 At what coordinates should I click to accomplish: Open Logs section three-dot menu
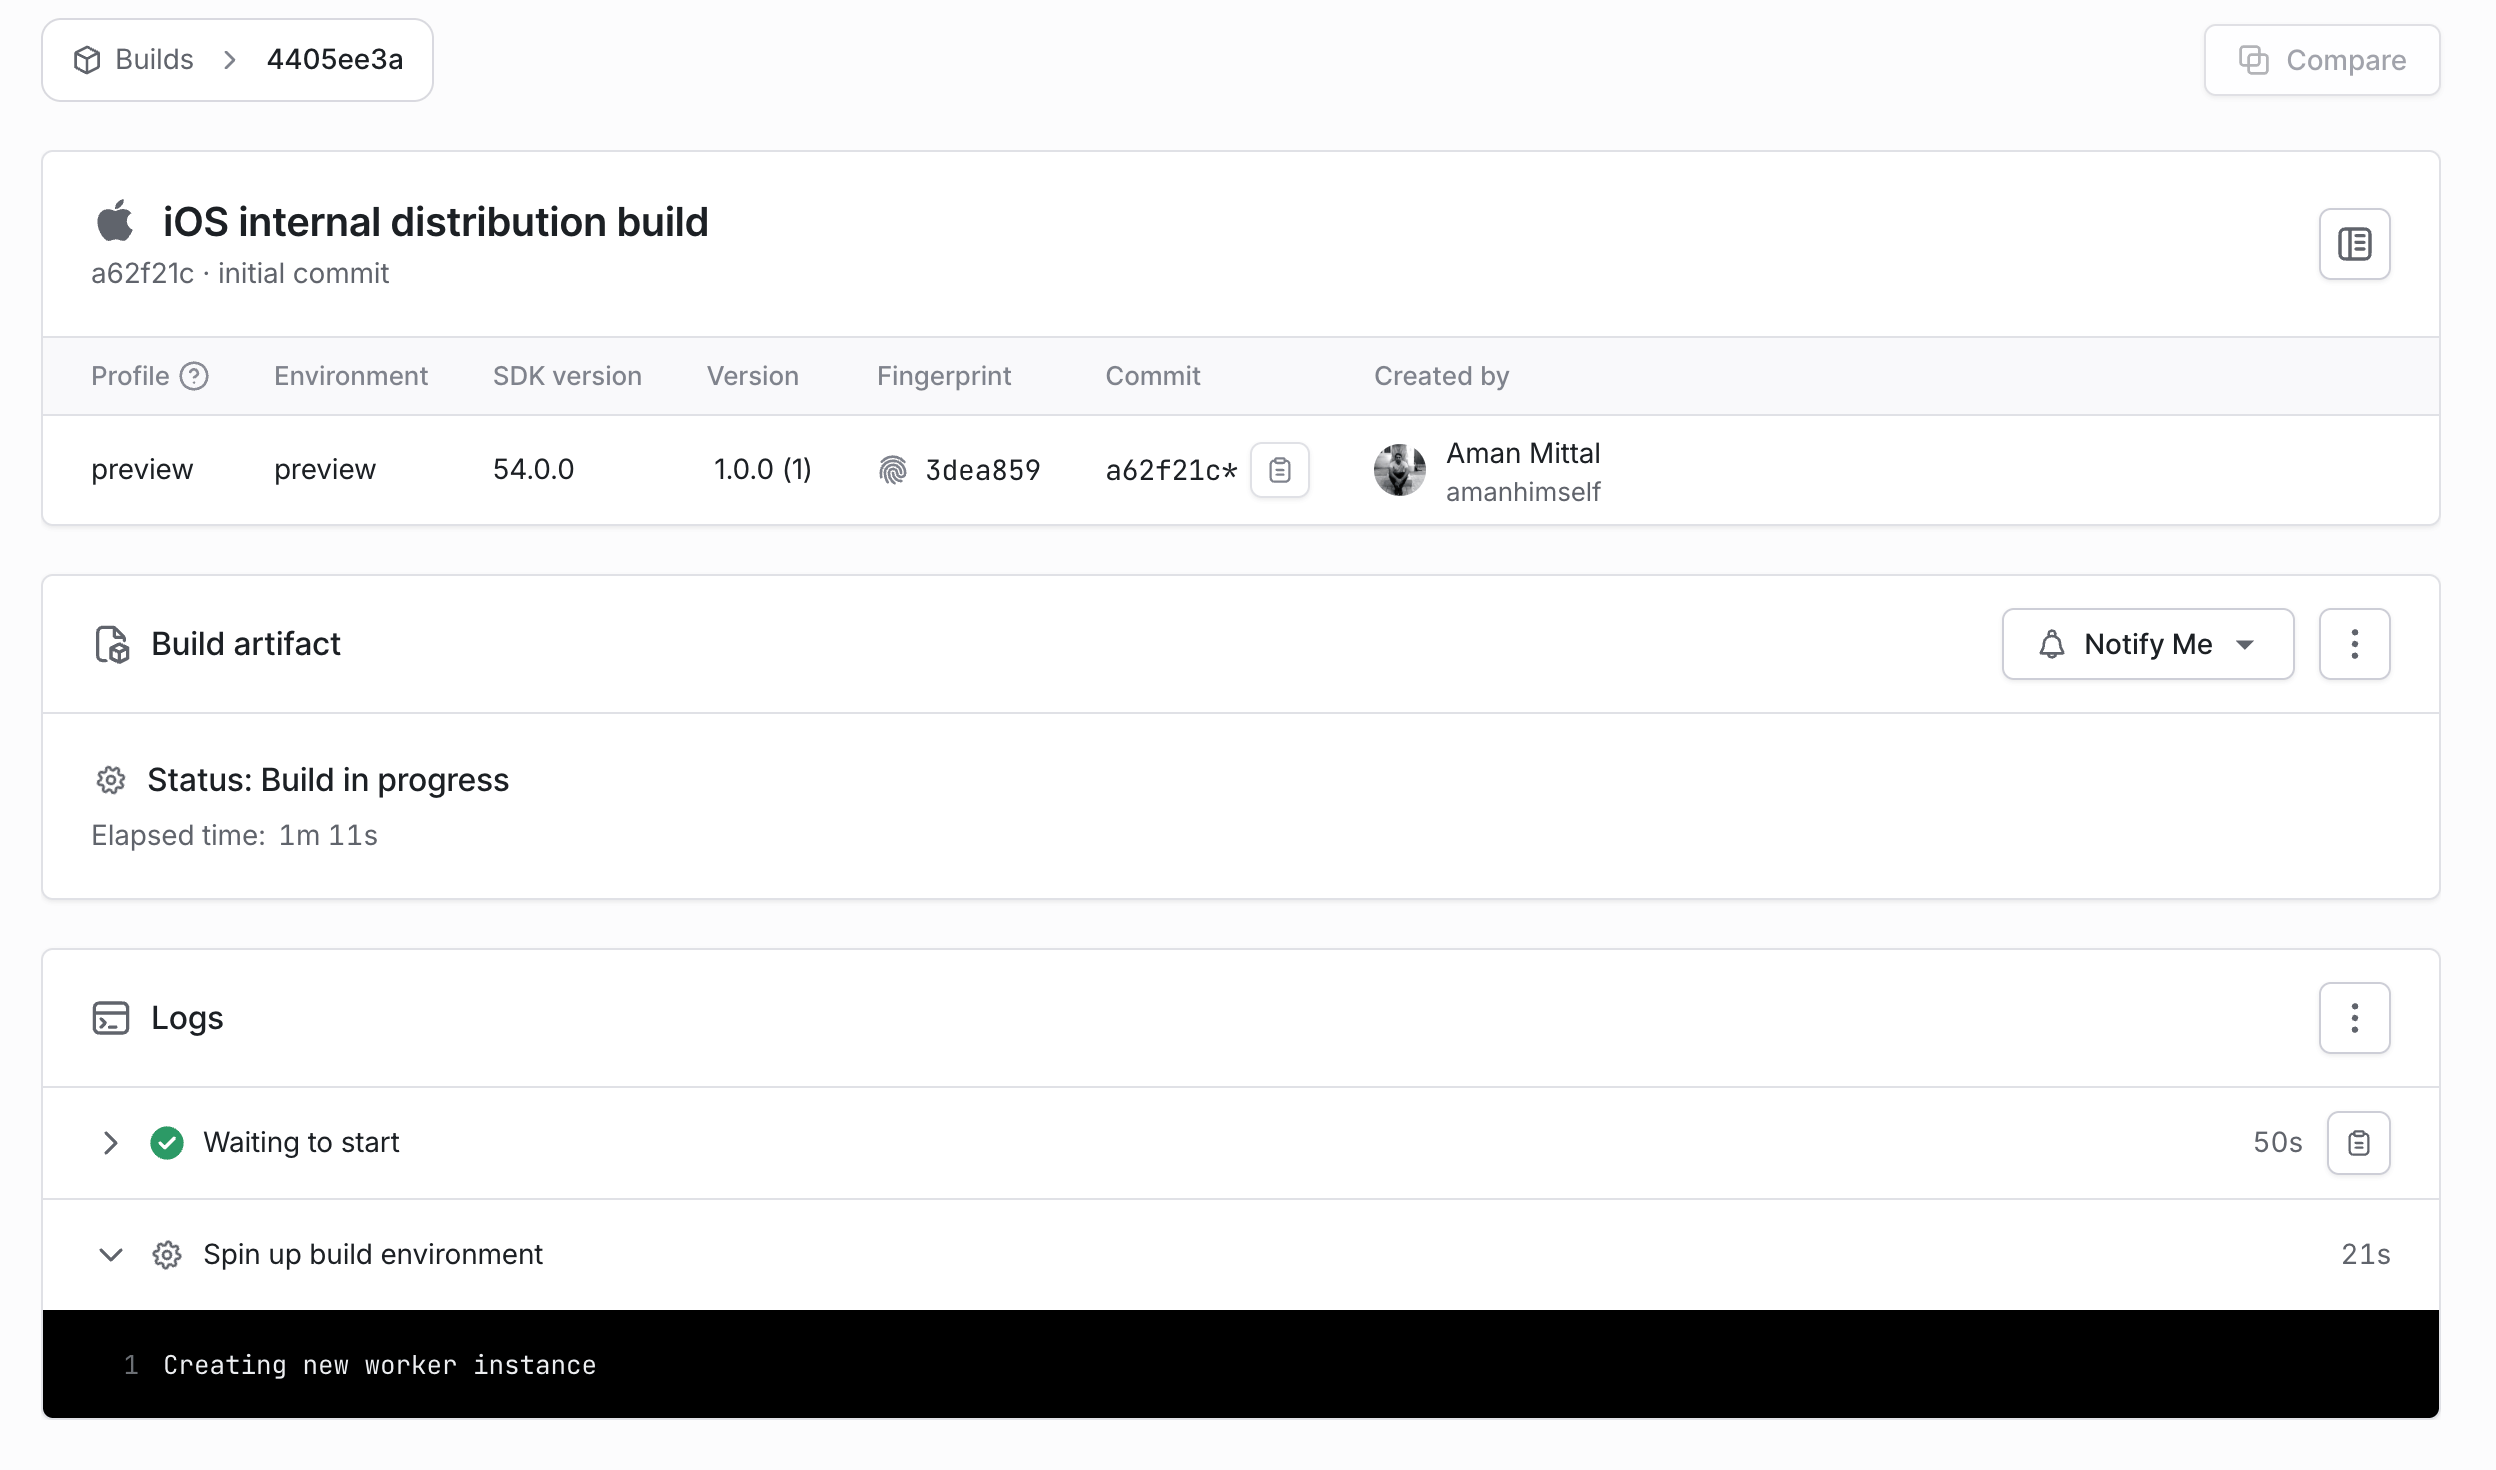click(2353, 1018)
